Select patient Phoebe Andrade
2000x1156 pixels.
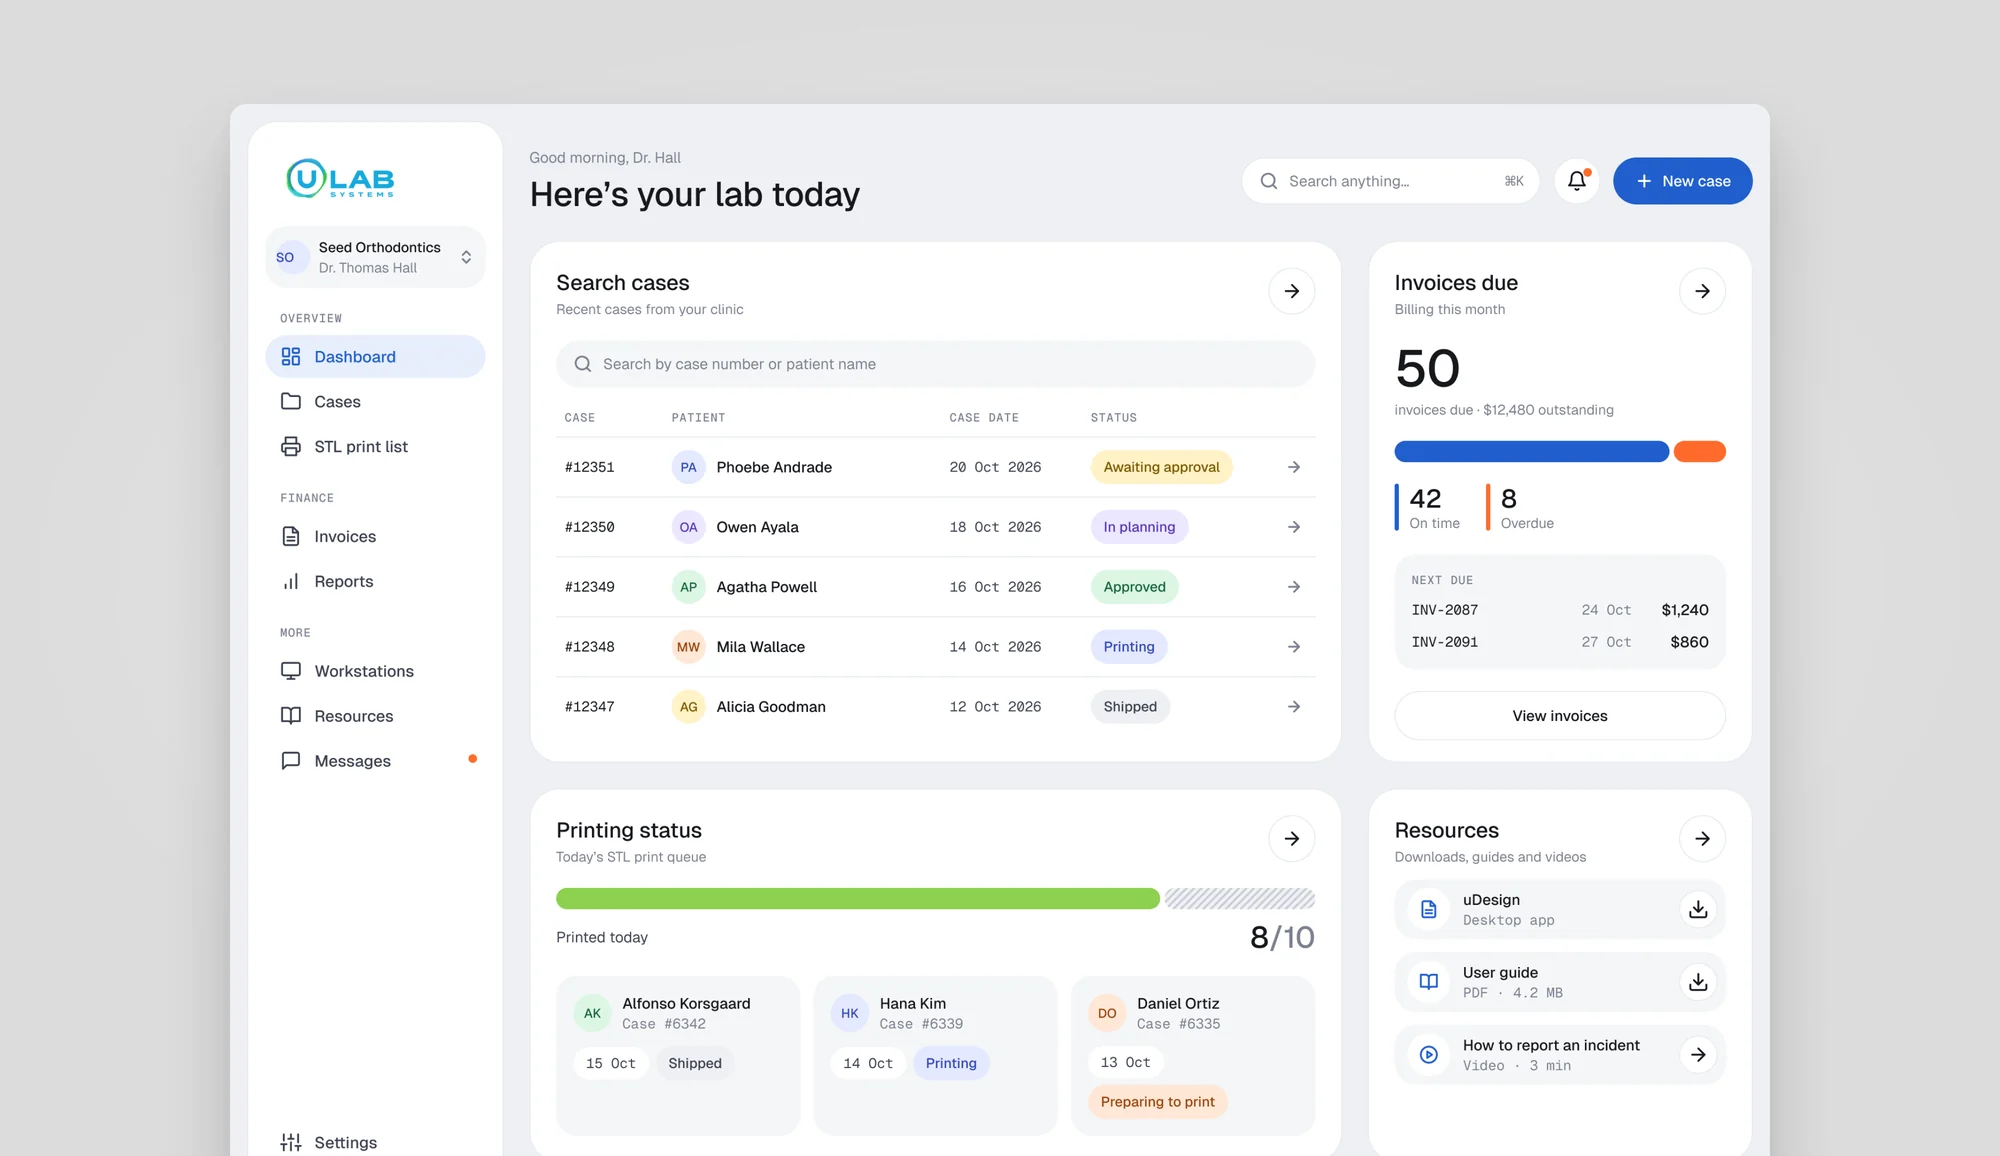pos(774,467)
